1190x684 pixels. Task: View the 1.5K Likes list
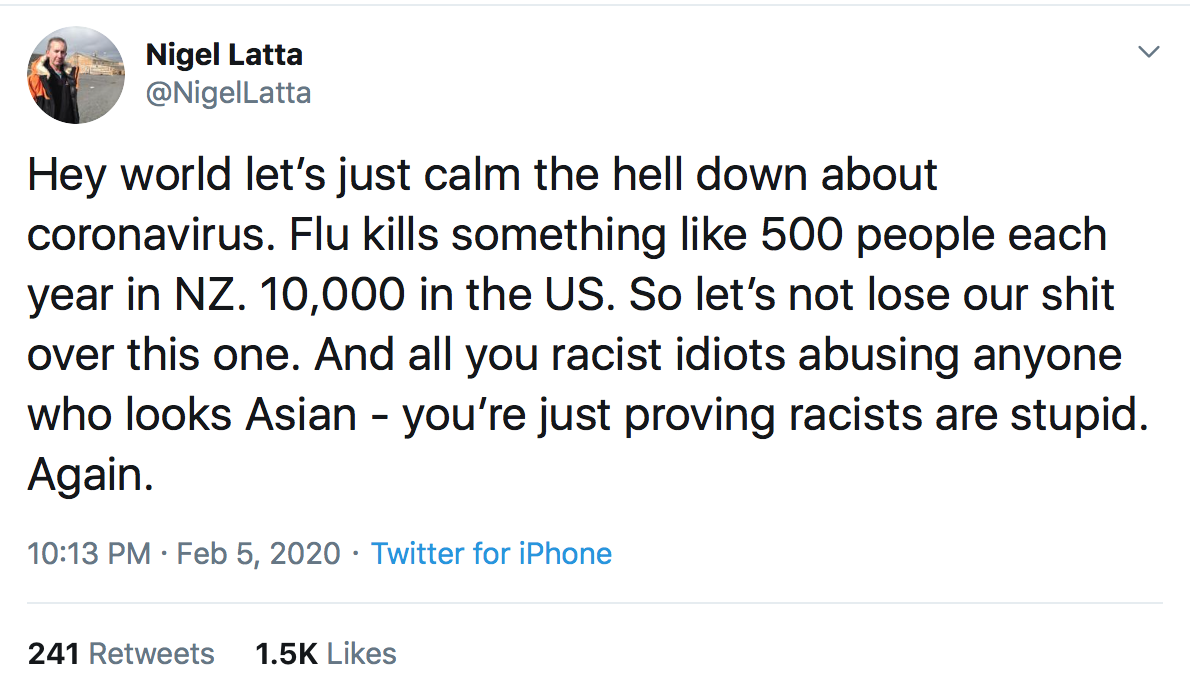tap(326, 654)
